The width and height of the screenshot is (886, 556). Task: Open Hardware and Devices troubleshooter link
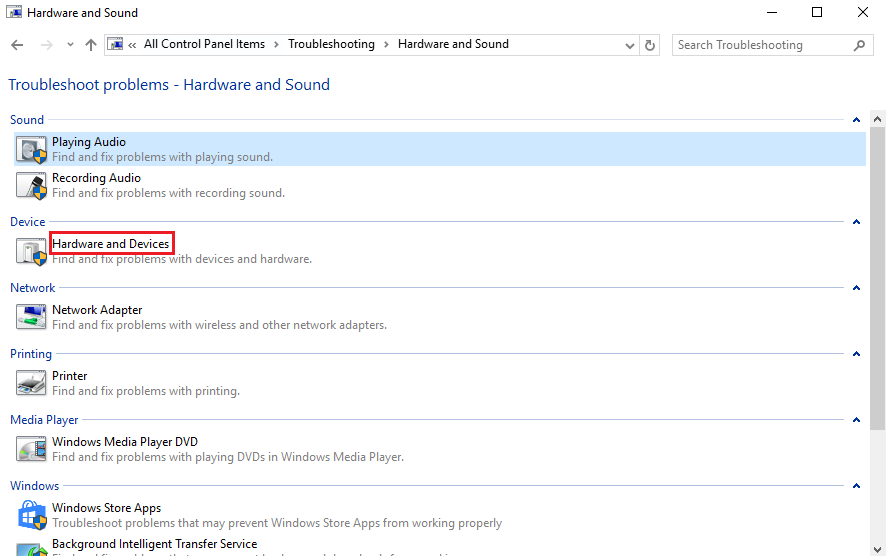[x=111, y=244]
